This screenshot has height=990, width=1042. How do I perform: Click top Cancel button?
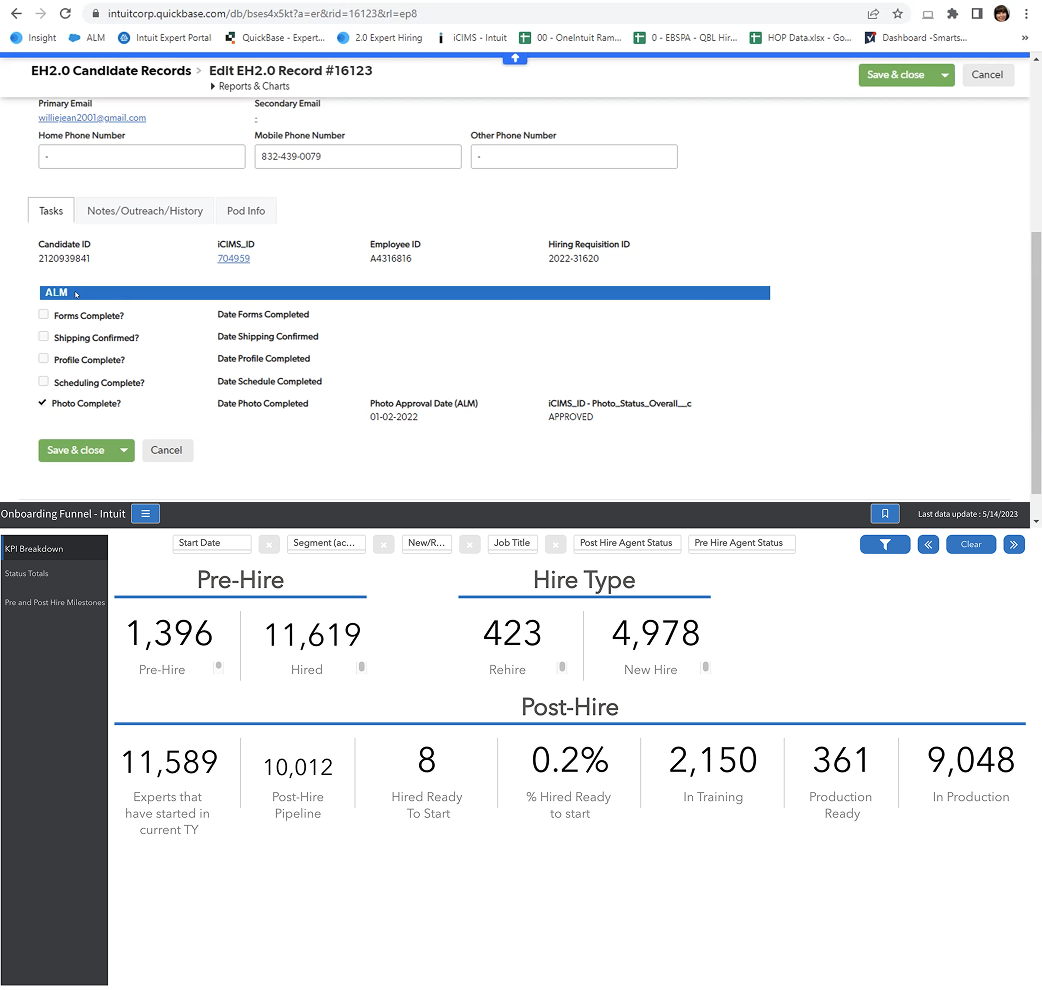click(987, 75)
